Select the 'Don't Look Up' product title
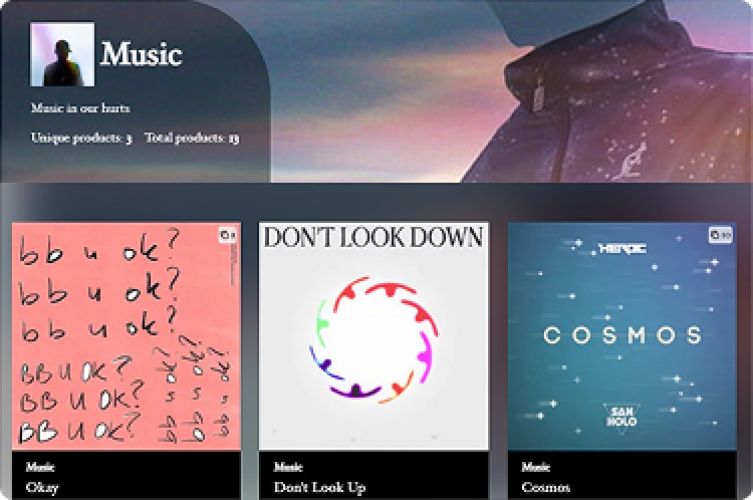This screenshot has height=500, width=753. tap(320, 487)
